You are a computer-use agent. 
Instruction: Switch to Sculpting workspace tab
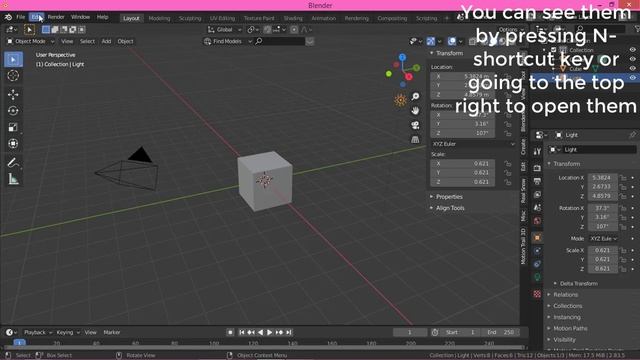tap(190, 18)
